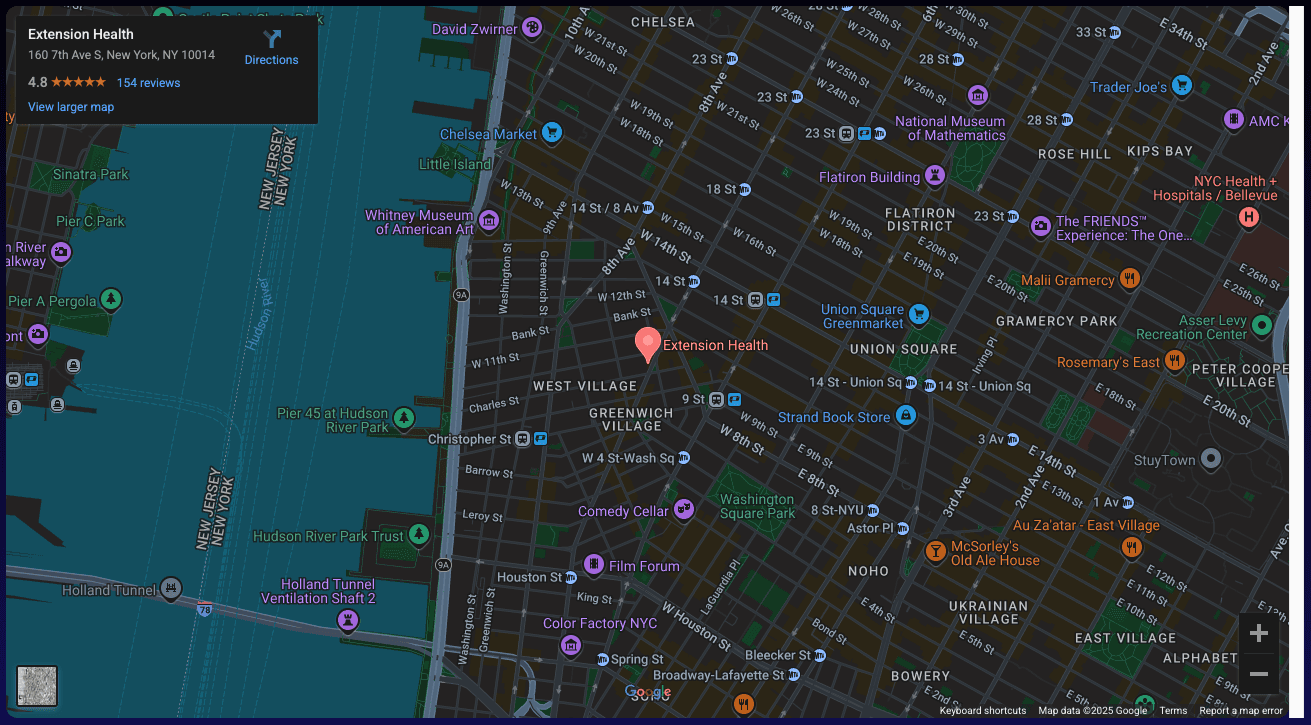Click the StuyTown location marker

point(1211,459)
